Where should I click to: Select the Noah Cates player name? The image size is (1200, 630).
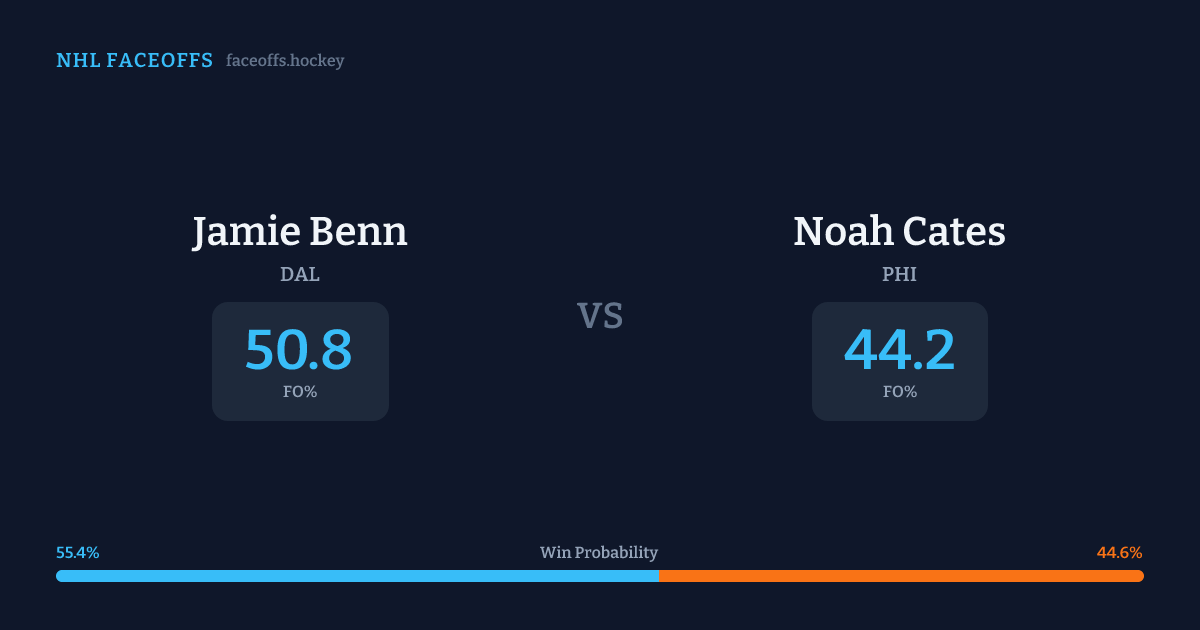click(x=899, y=231)
